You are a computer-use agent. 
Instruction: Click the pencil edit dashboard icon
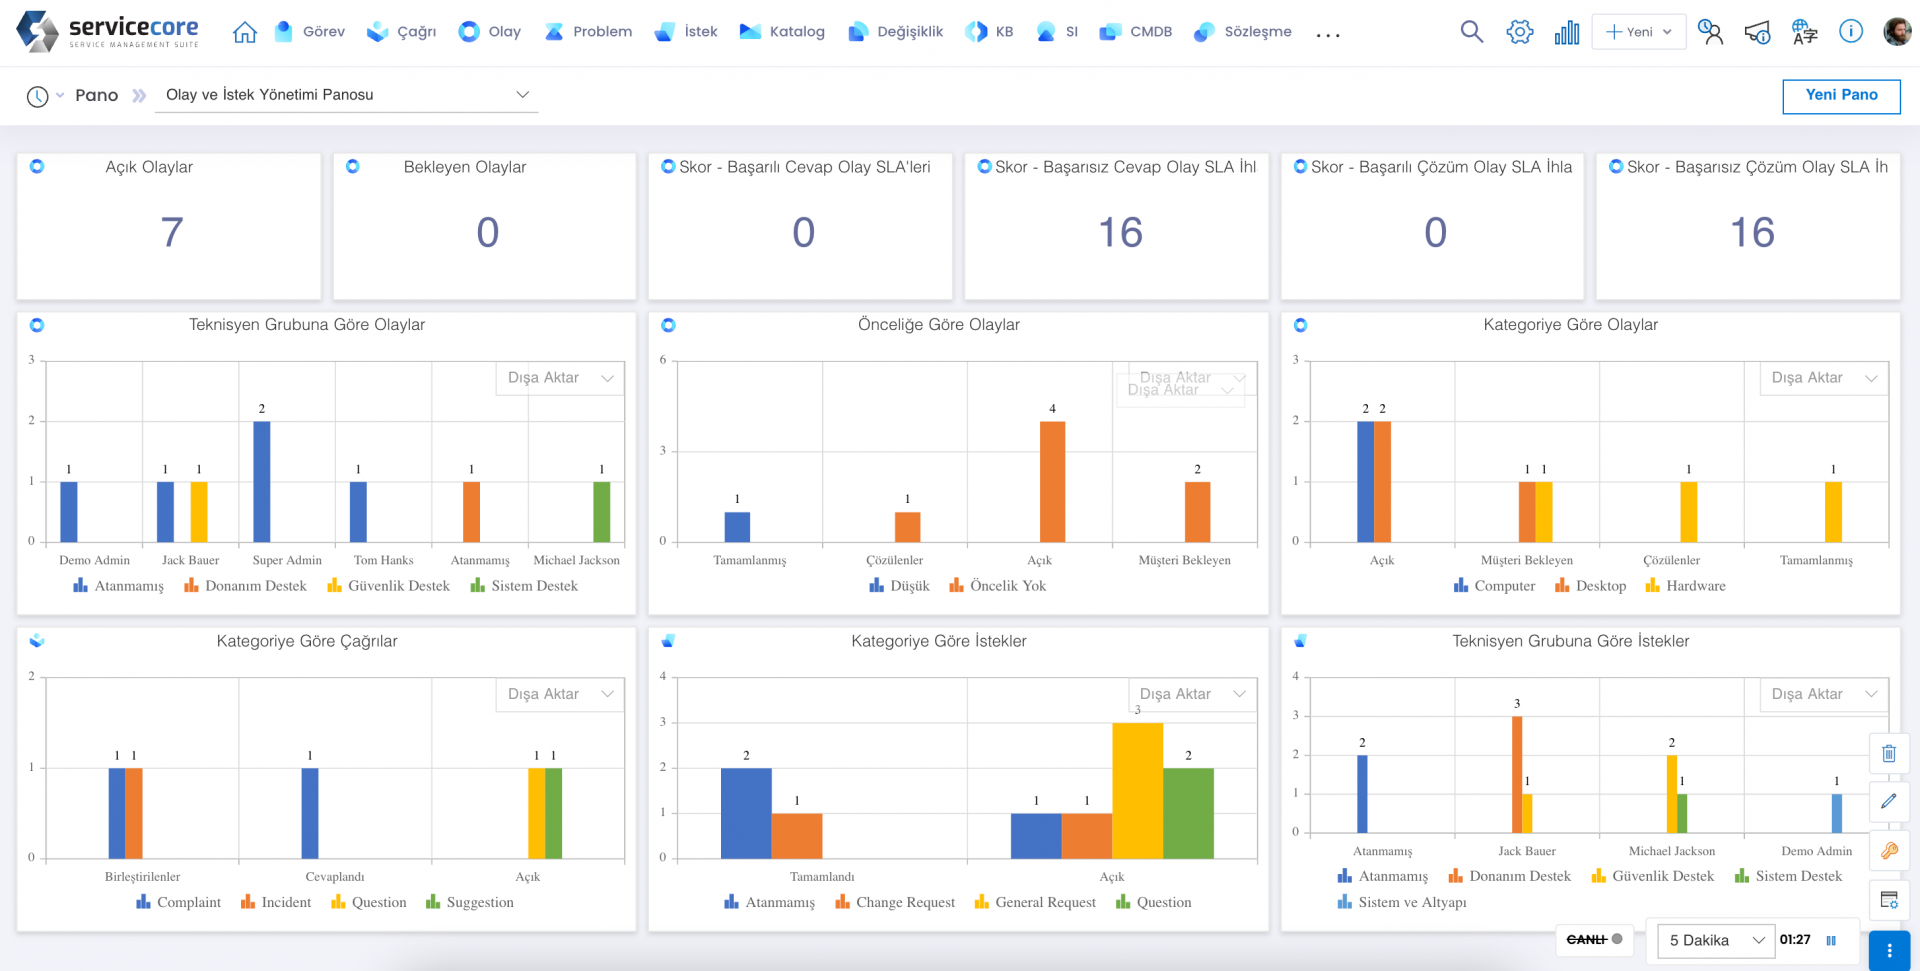point(1888,802)
